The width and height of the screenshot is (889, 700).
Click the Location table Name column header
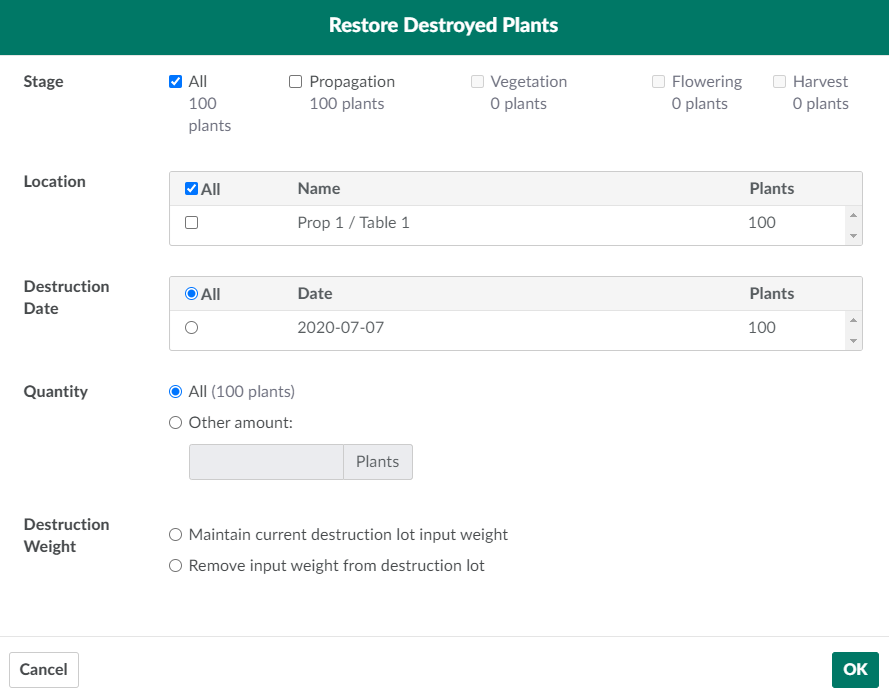(x=319, y=189)
